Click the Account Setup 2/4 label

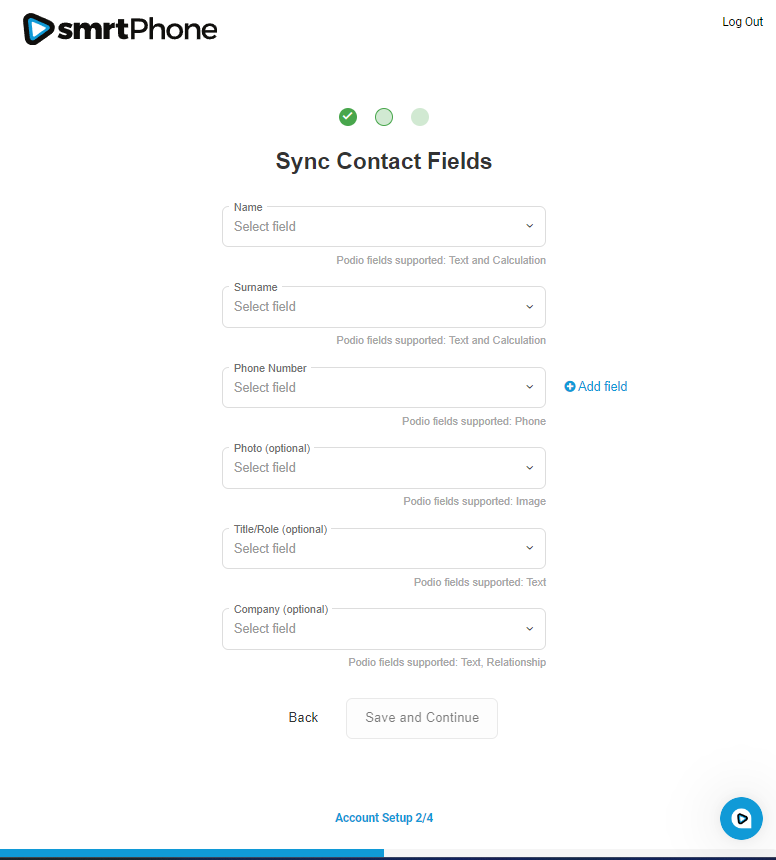click(x=384, y=818)
